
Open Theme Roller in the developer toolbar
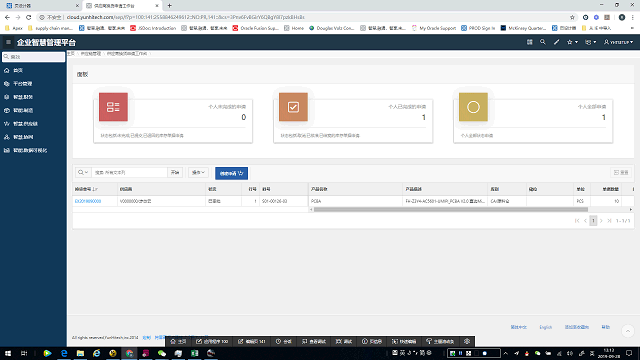coord(440,341)
